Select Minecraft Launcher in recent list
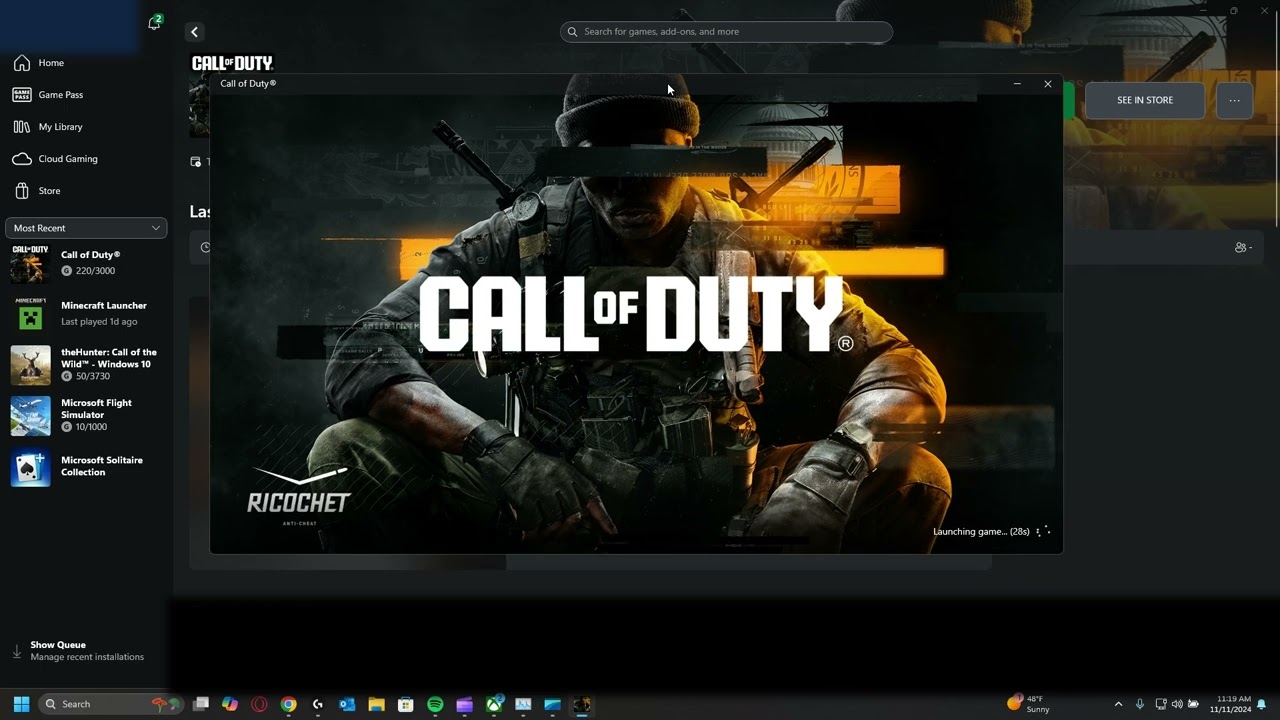This screenshot has width=1280, height=720. click(85, 313)
